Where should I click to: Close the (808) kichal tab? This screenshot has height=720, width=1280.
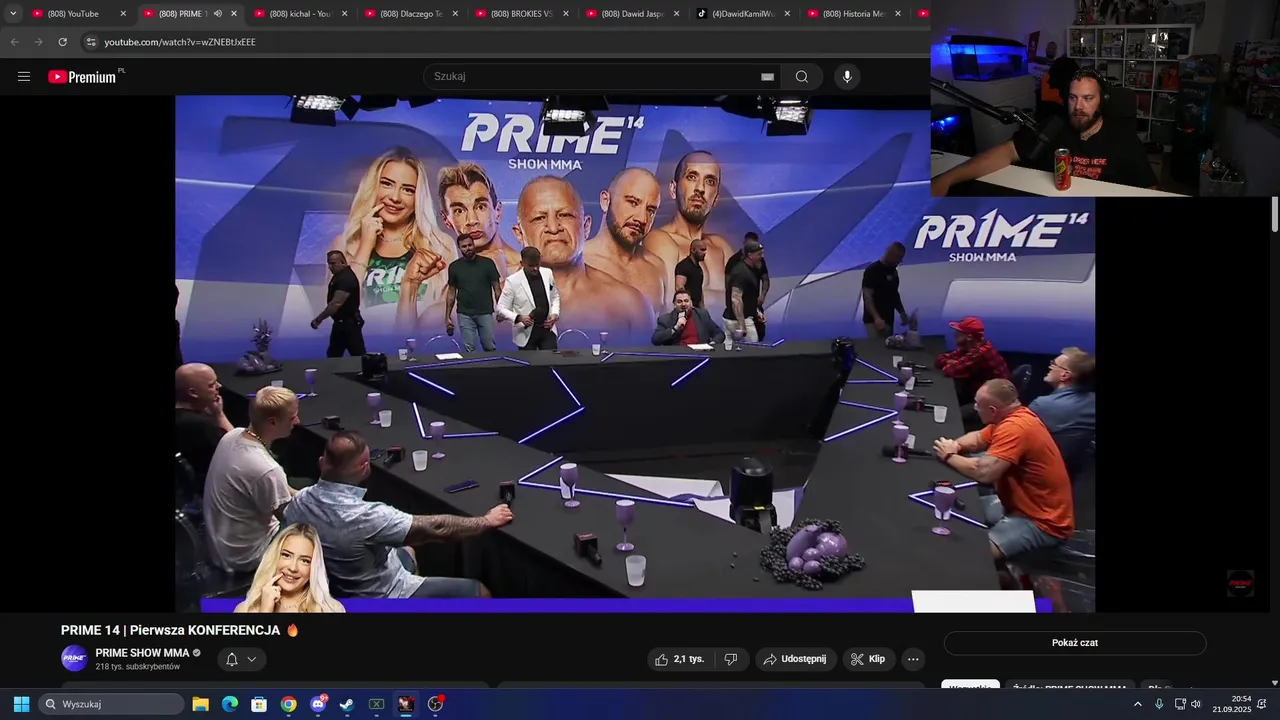click(345, 14)
